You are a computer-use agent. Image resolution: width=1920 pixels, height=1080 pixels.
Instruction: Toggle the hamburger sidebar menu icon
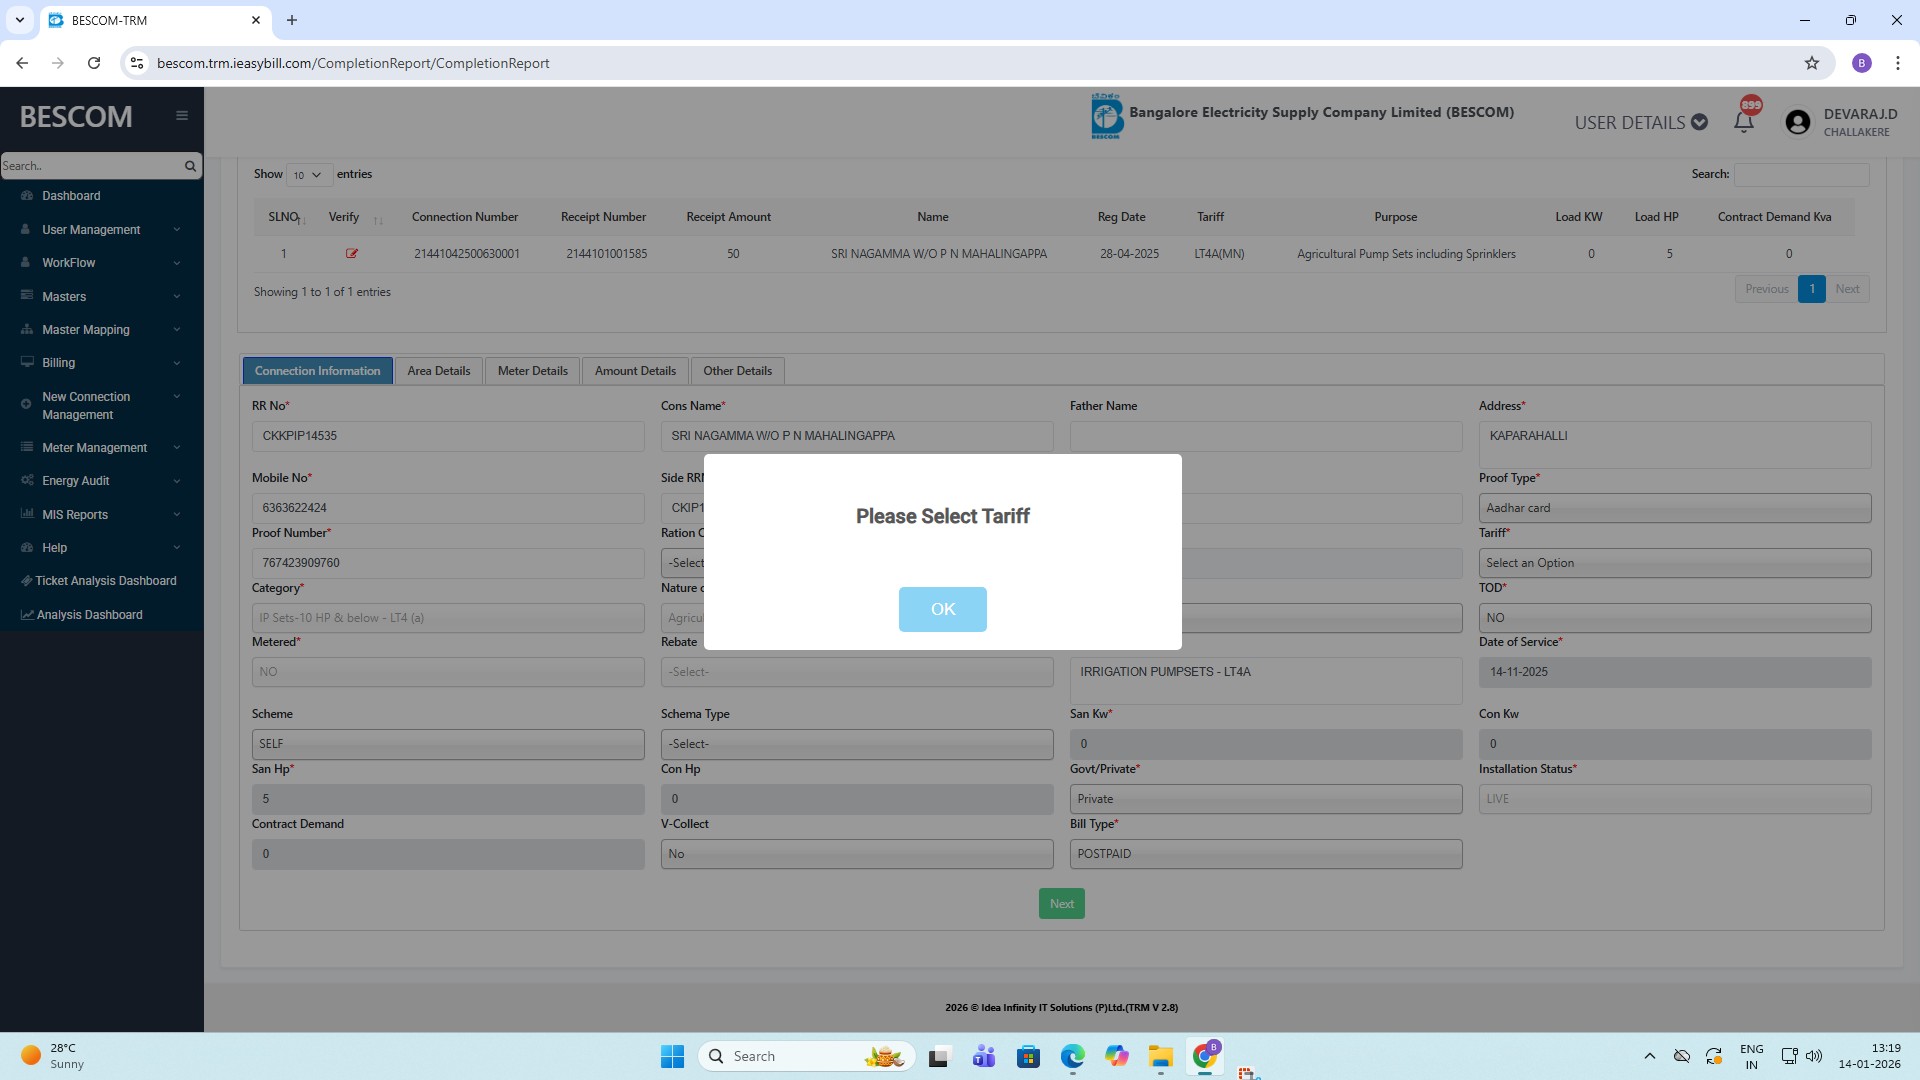[182, 116]
